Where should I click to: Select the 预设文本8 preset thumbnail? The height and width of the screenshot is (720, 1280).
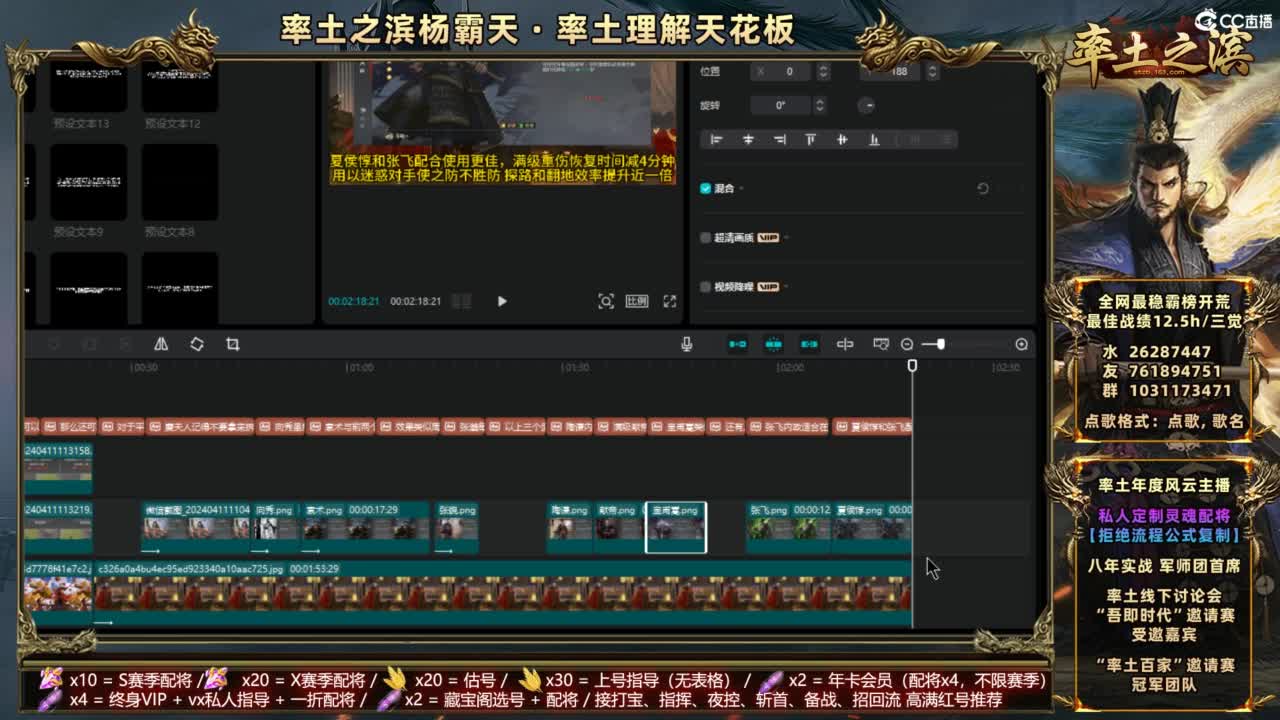click(180, 182)
